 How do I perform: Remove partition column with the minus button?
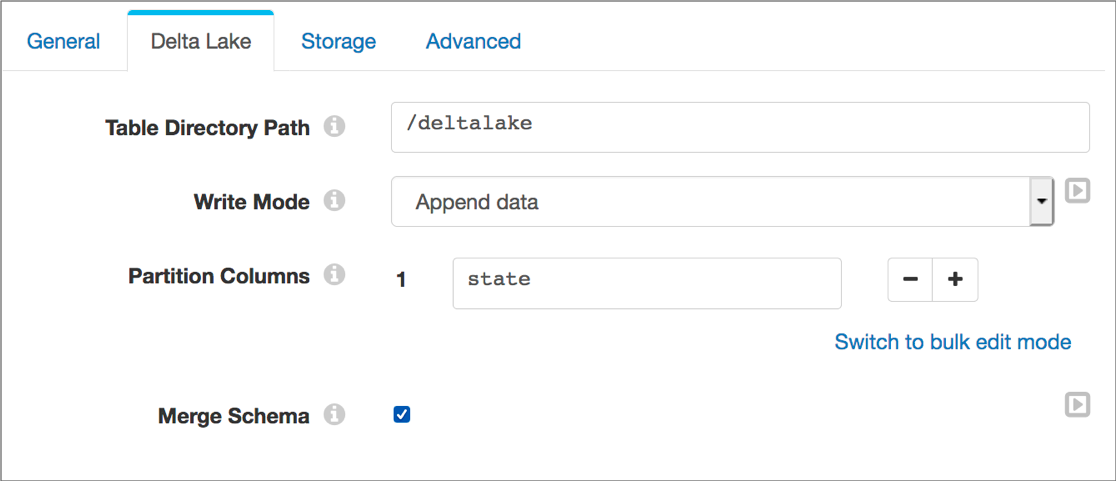point(910,280)
